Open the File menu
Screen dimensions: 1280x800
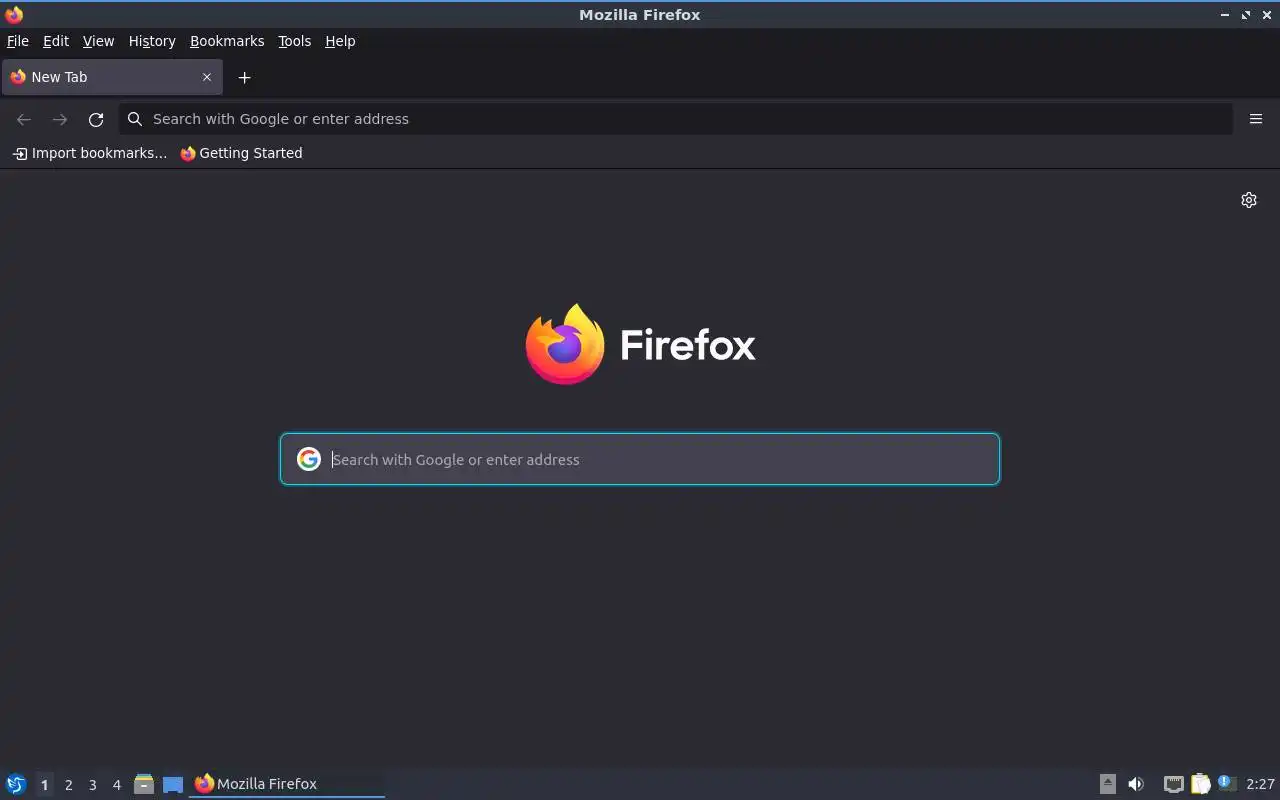(x=18, y=41)
